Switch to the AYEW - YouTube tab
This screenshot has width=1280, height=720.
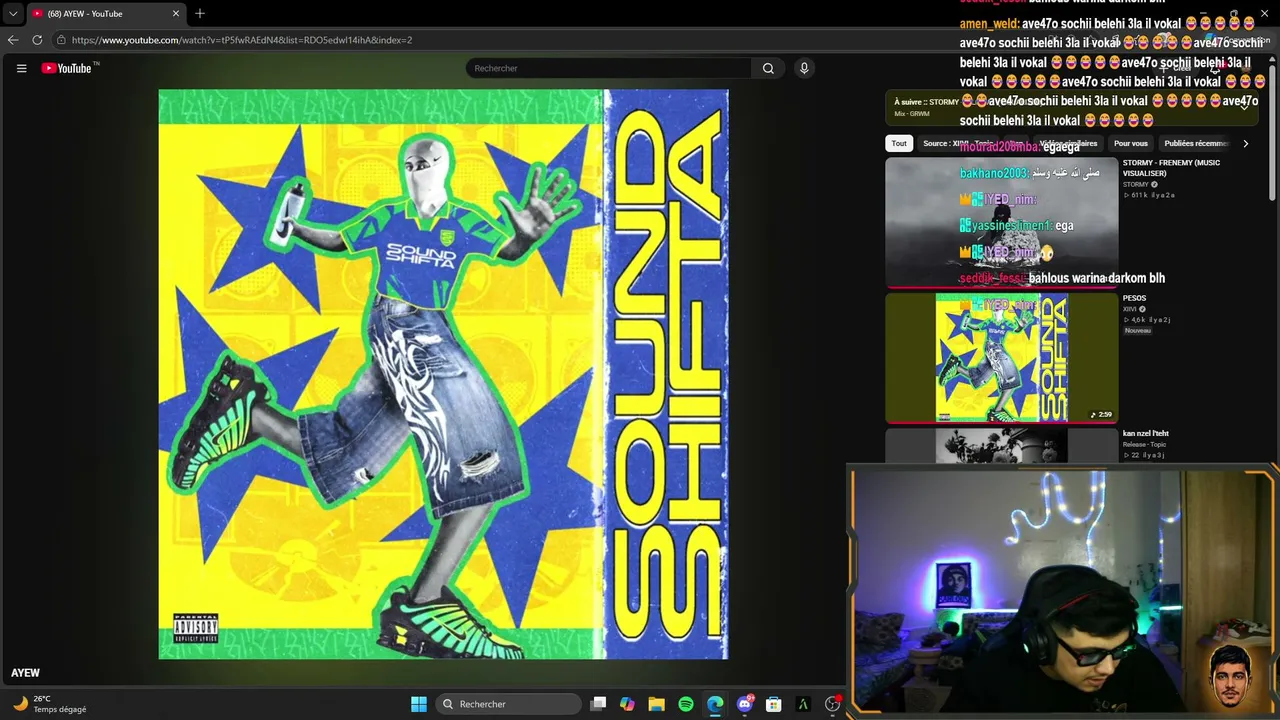105,14
